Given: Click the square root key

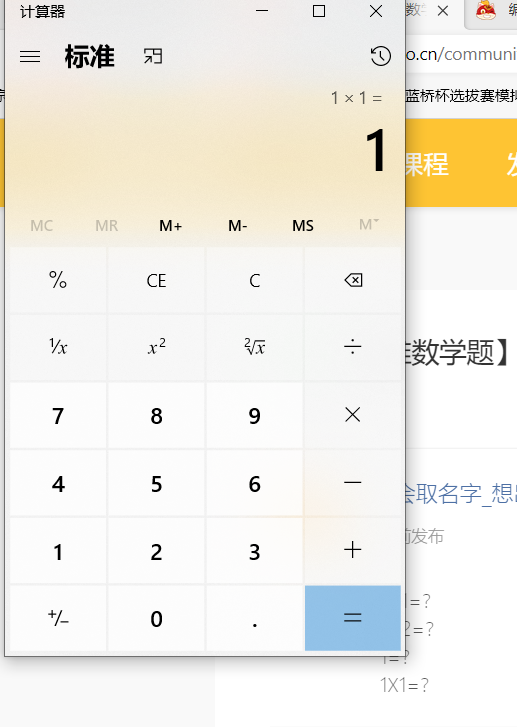Looking at the screenshot, I should (255, 347).
